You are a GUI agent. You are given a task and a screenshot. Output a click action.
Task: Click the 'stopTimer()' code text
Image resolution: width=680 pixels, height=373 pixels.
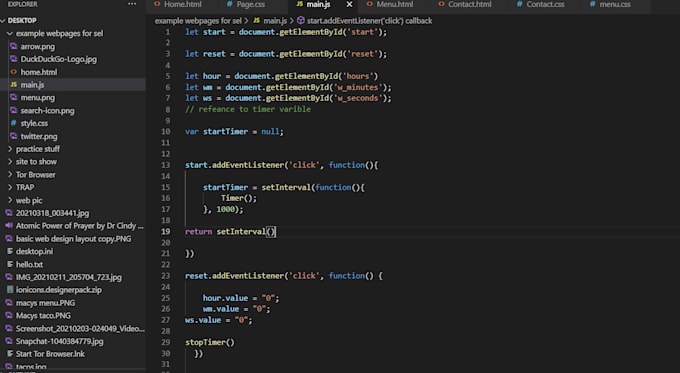point(210,342)
